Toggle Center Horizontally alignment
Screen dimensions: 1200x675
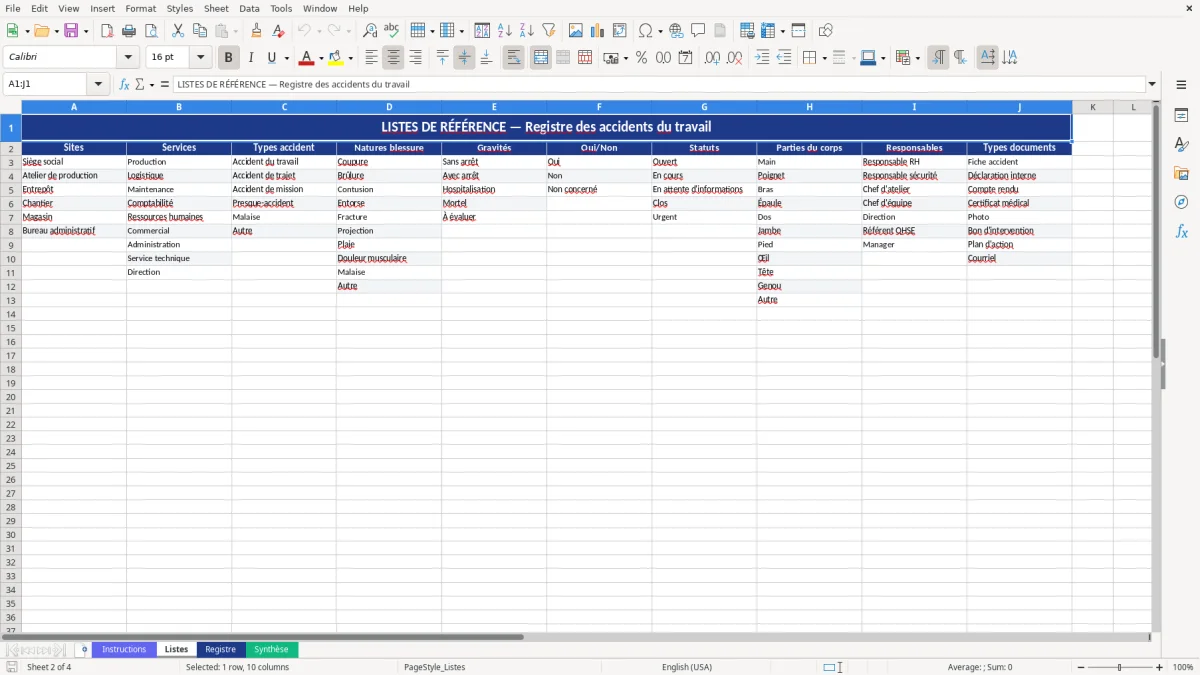coord(393,58)
